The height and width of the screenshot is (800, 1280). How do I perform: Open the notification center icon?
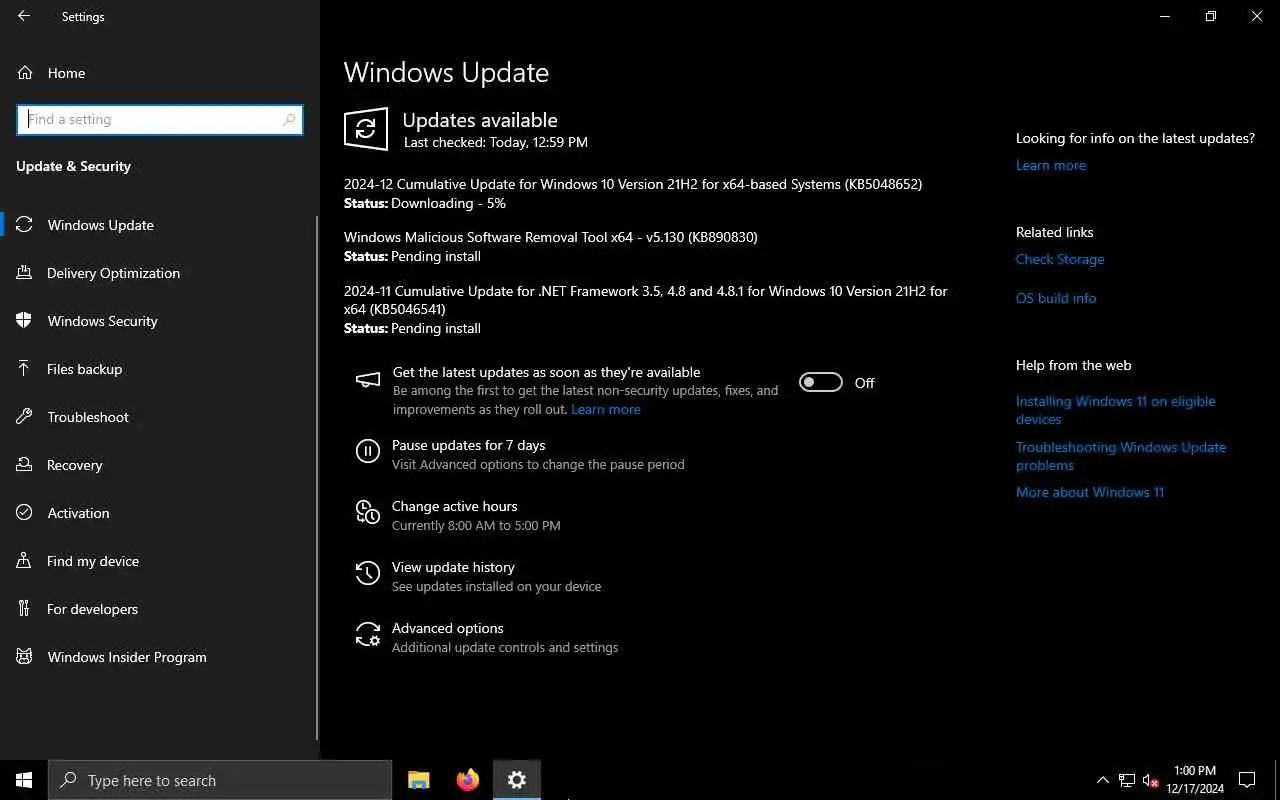1247,780
